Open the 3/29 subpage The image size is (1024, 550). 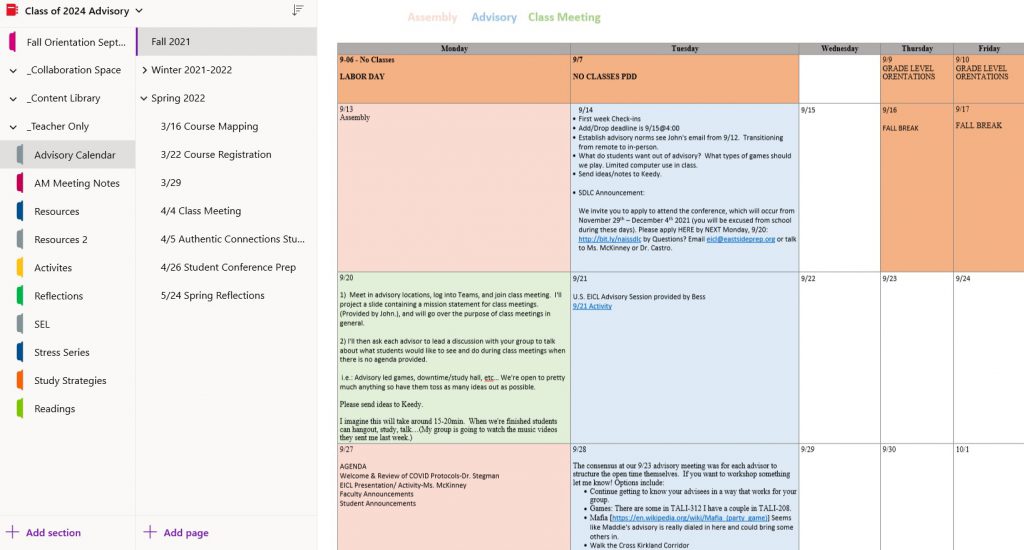171,183
